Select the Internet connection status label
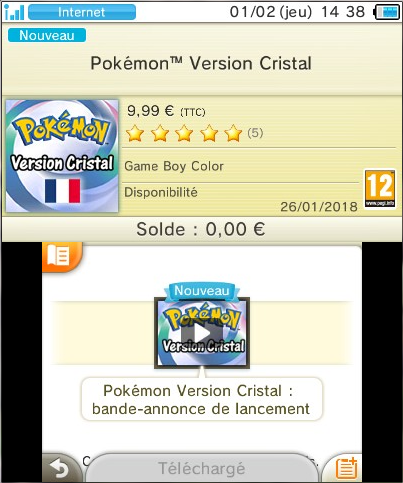The image size is (403, 483). click(x=82, y=12)
